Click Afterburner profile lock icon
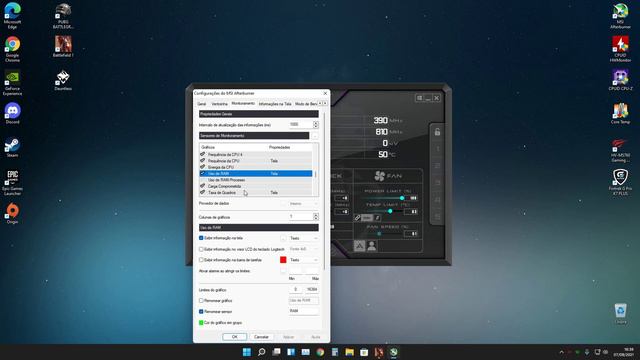Viewport: 640px width, 360px height. [437, 132]
